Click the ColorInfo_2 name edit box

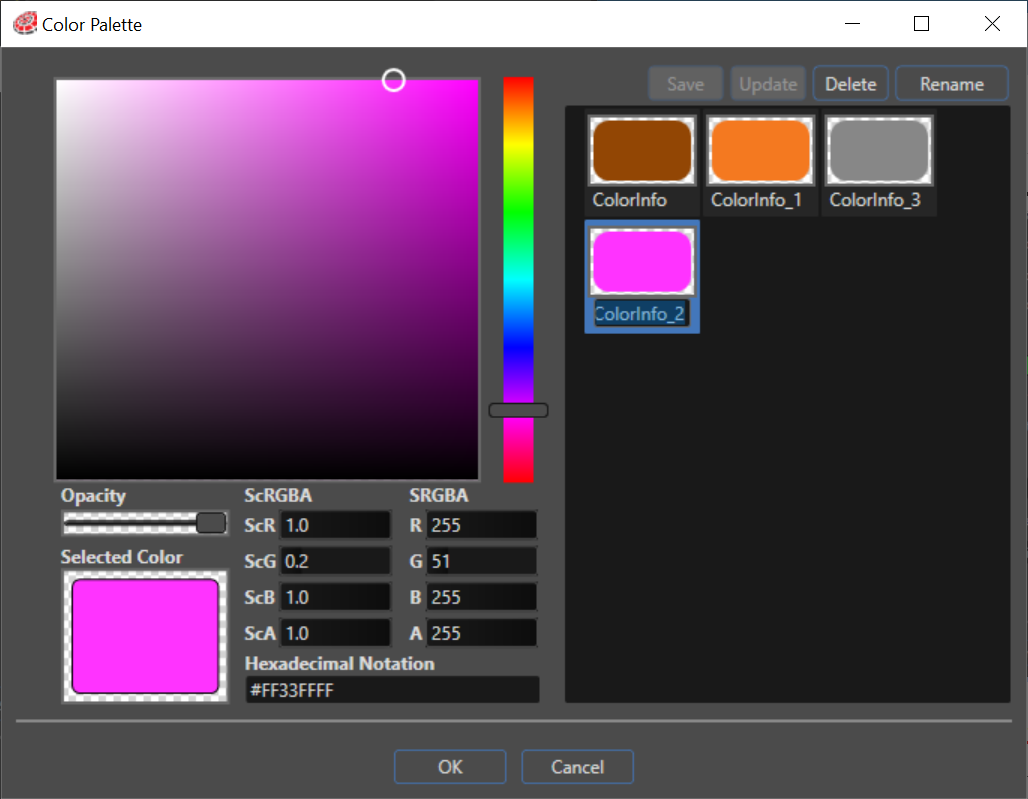641,314
